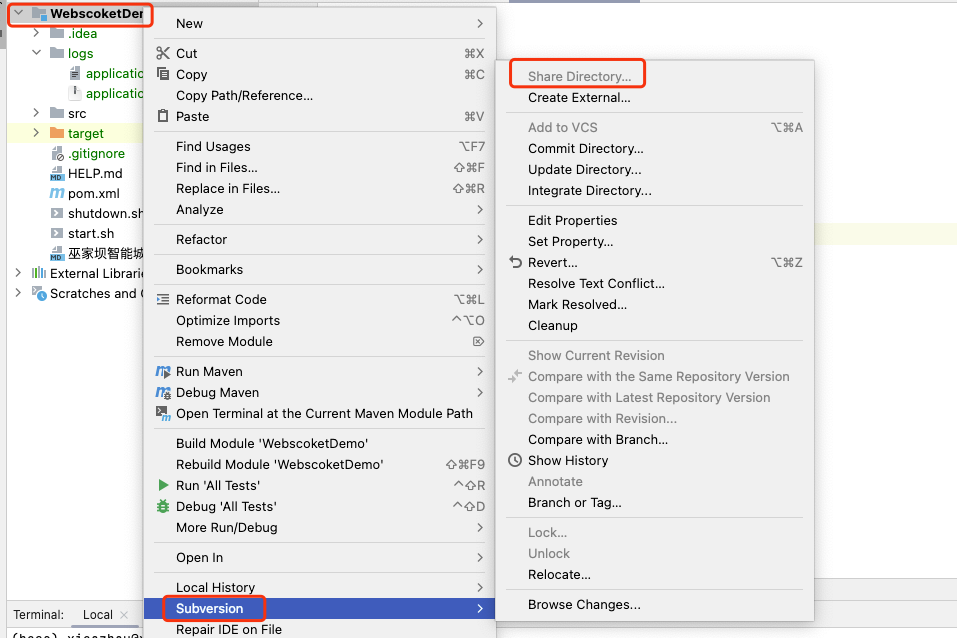Expand the .idea folder
The height and width of the screenshot is (638, 957).
point(36,33)
